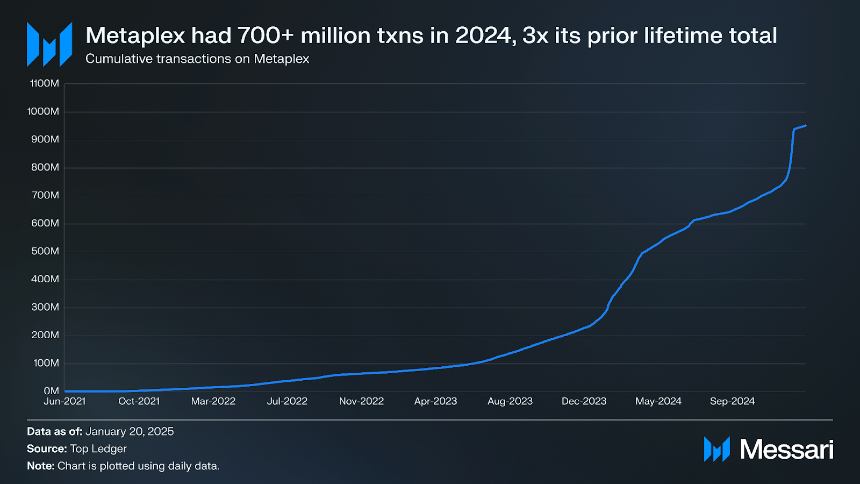Screen dimensions: 860x484
Task: Click the Messari wordmark text
Action: coord(787,449)
